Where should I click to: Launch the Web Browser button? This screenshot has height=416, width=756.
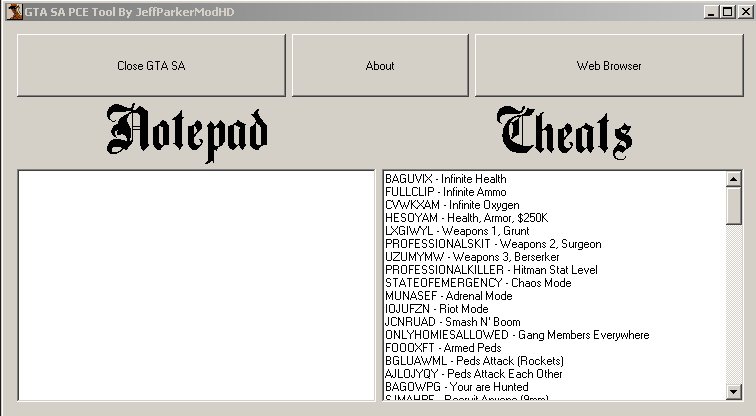pos(608,66)
